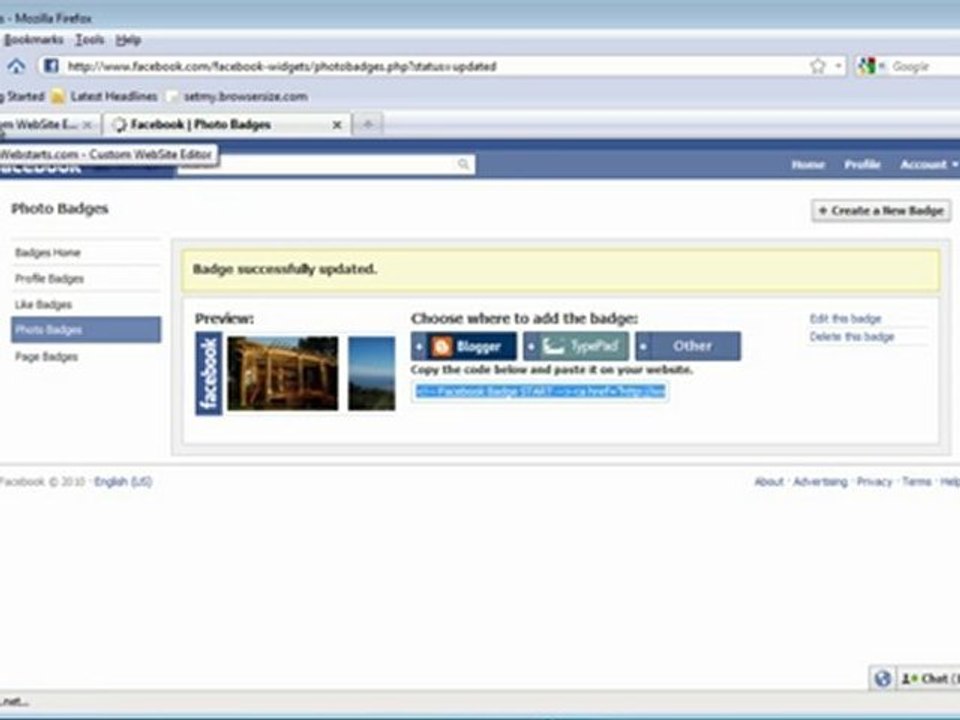The image size is (960, 720).
Task: Expand the Account dropdown menu
Action: [928, 164]
